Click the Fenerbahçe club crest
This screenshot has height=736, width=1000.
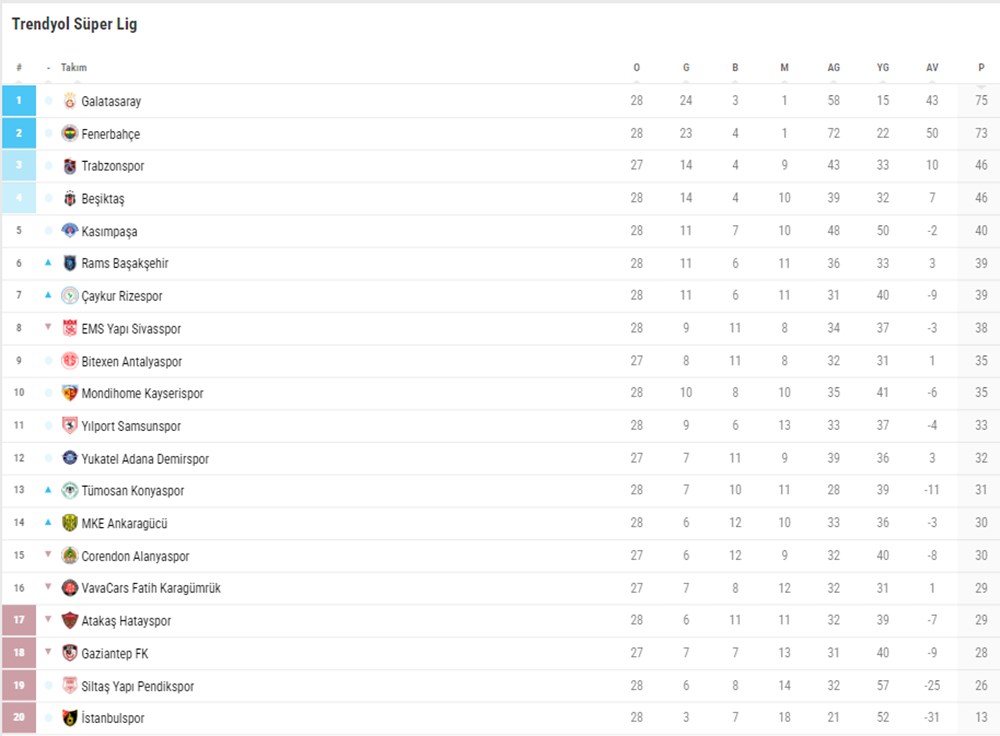pos(70,134)
